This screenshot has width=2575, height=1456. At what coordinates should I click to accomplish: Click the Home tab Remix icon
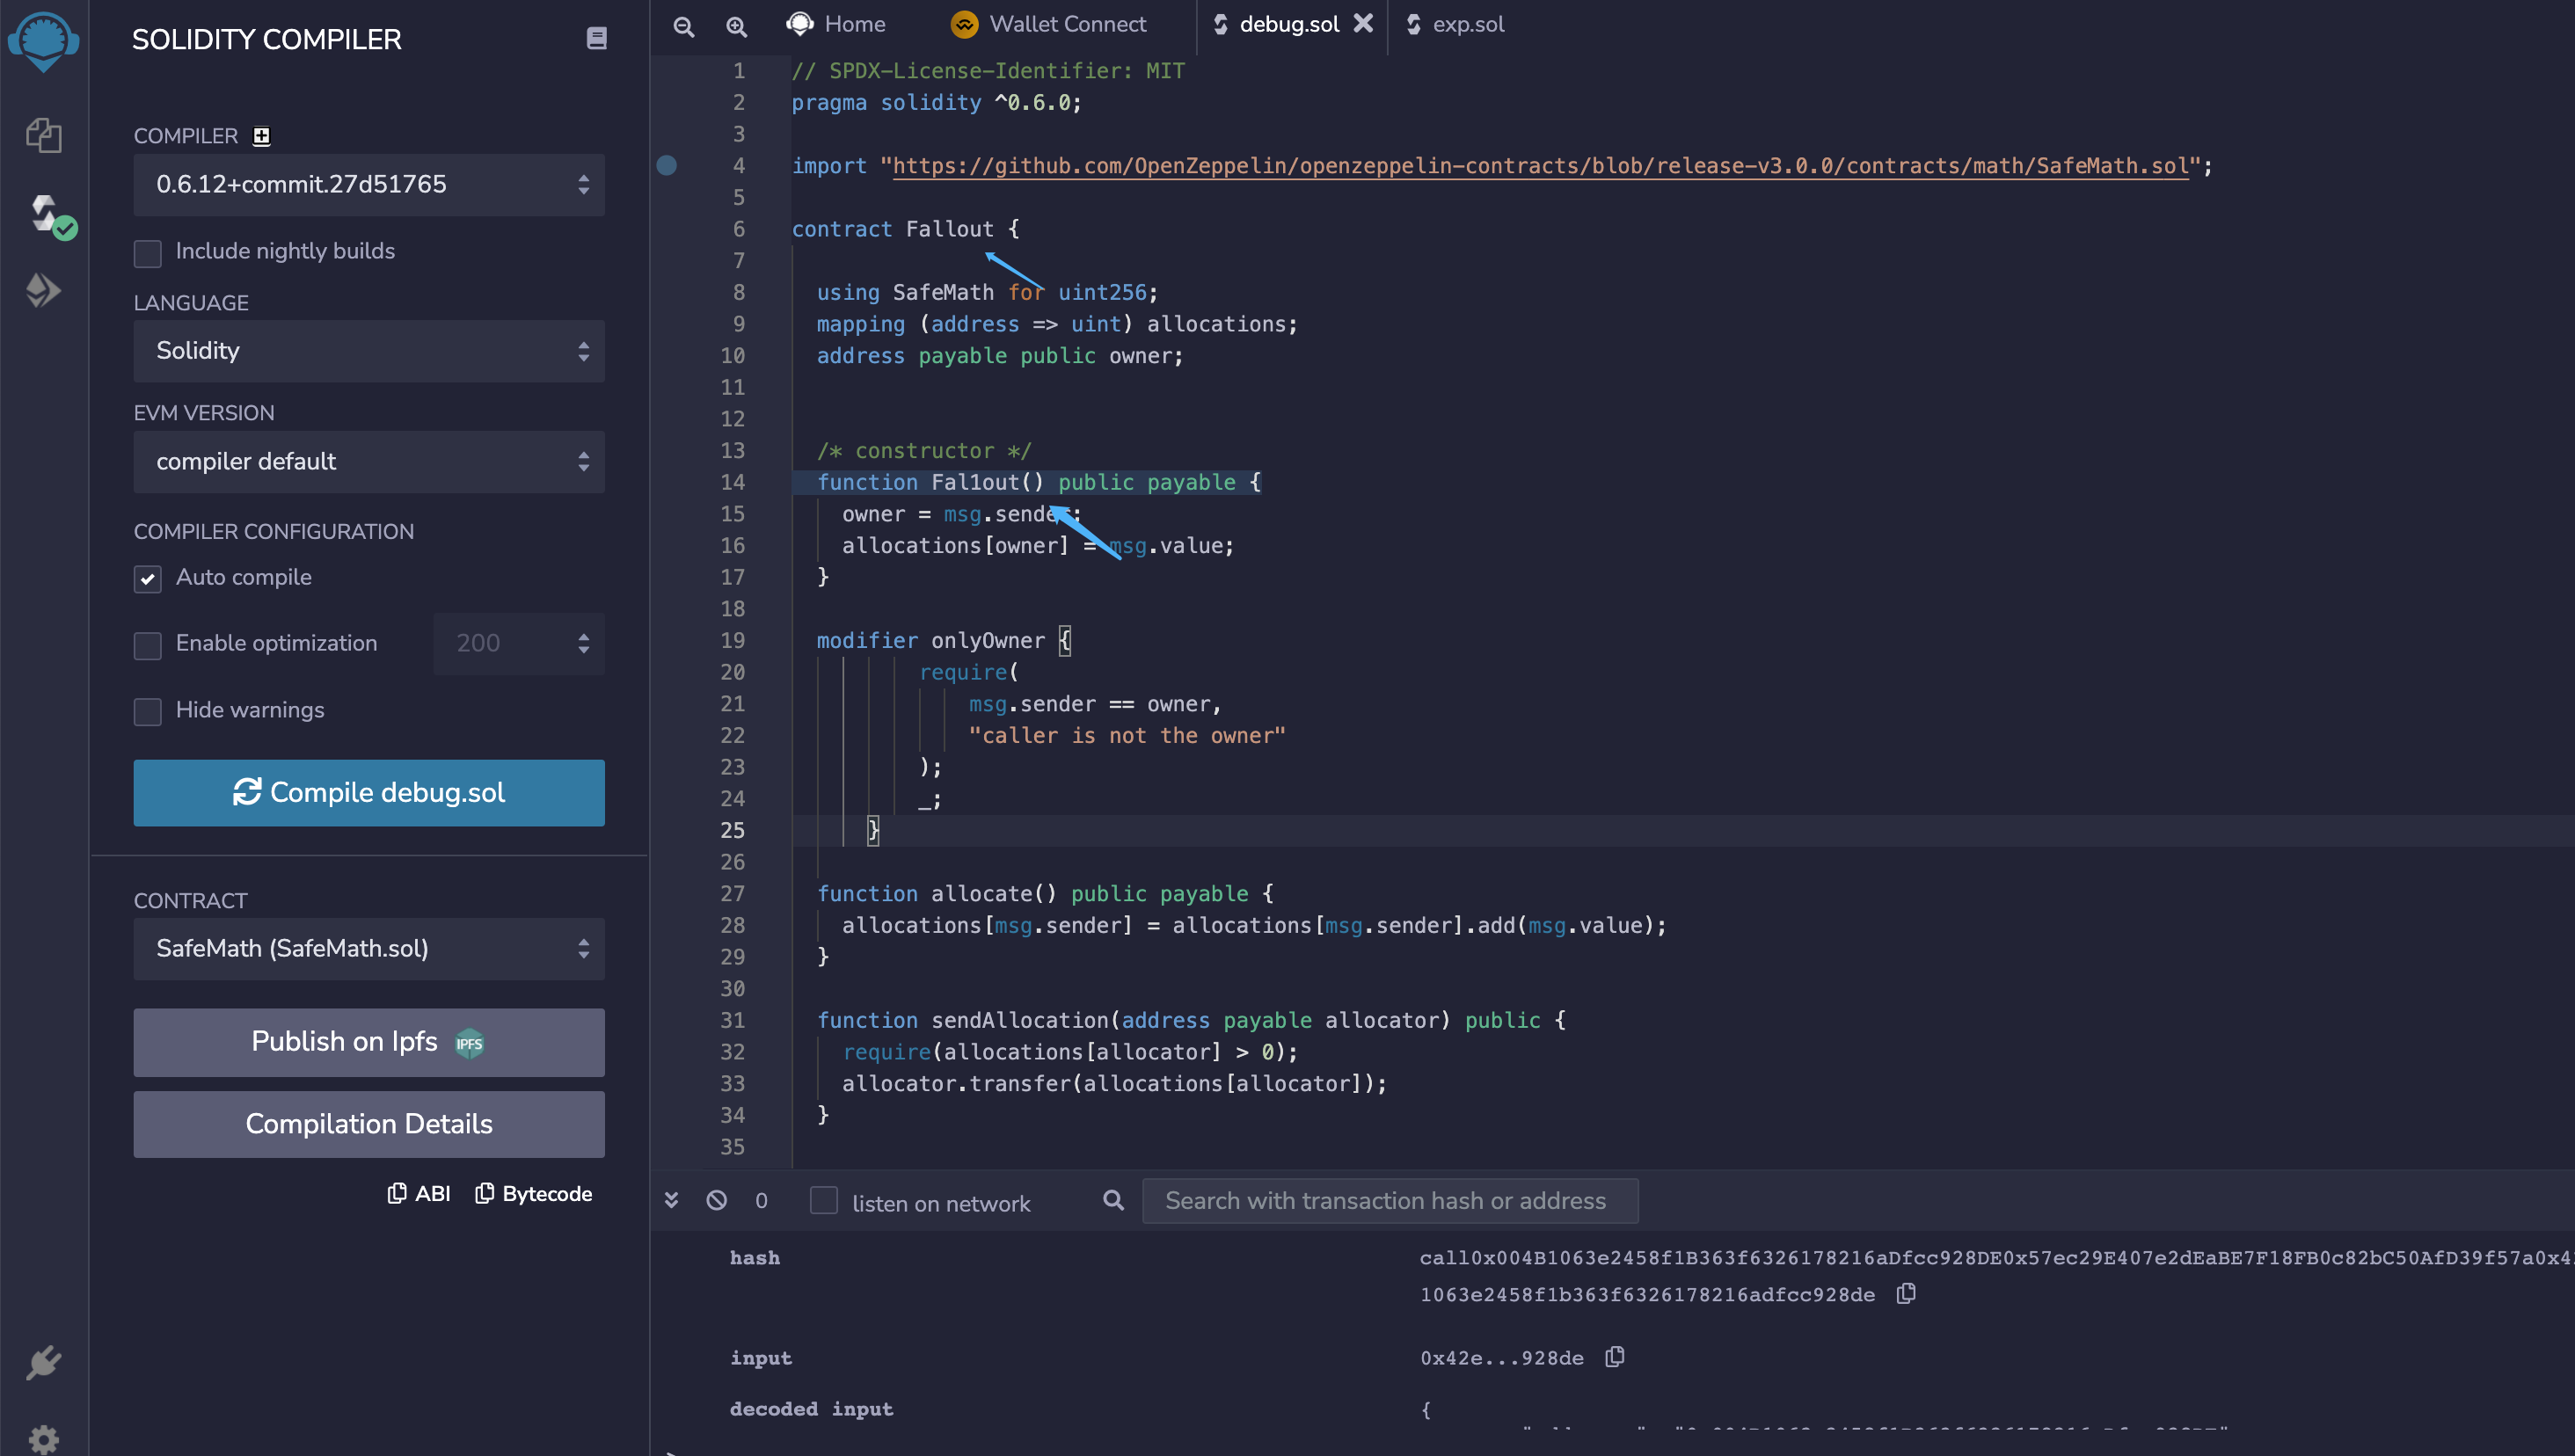[800, 24]
